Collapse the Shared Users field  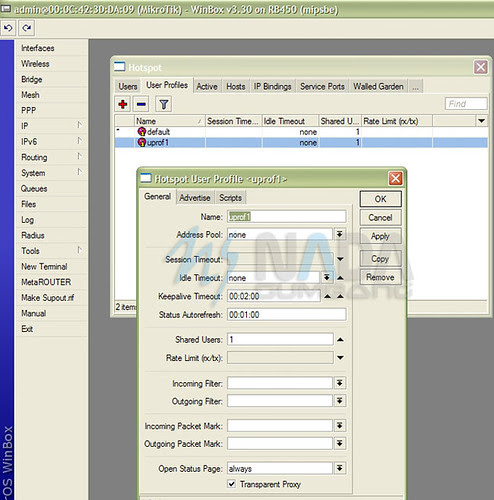click(x=340, y=340)
